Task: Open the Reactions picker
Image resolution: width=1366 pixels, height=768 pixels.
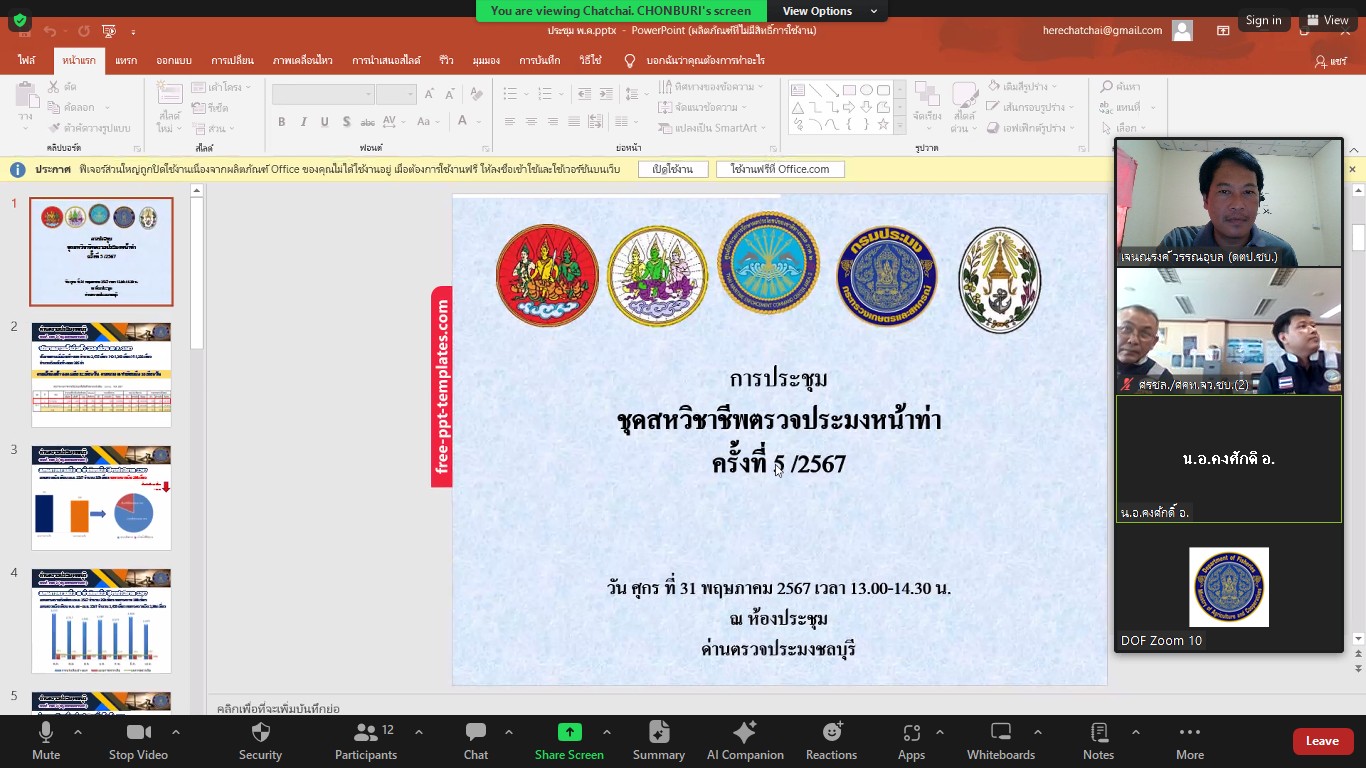Action: point(831,741)
